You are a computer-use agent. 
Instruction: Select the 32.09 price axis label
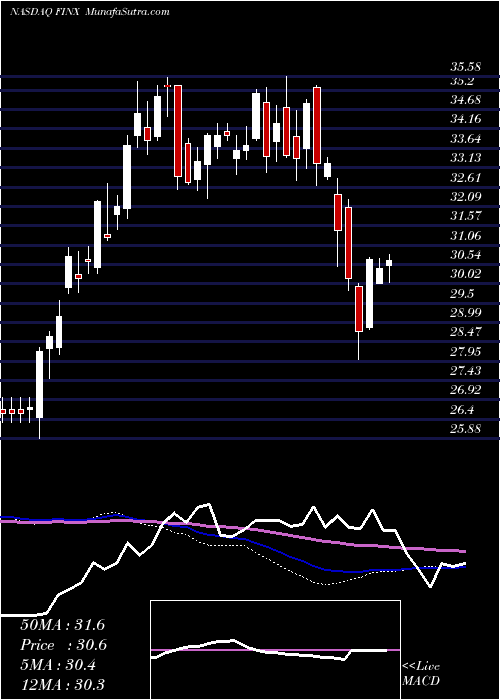[x=465, y=197]
